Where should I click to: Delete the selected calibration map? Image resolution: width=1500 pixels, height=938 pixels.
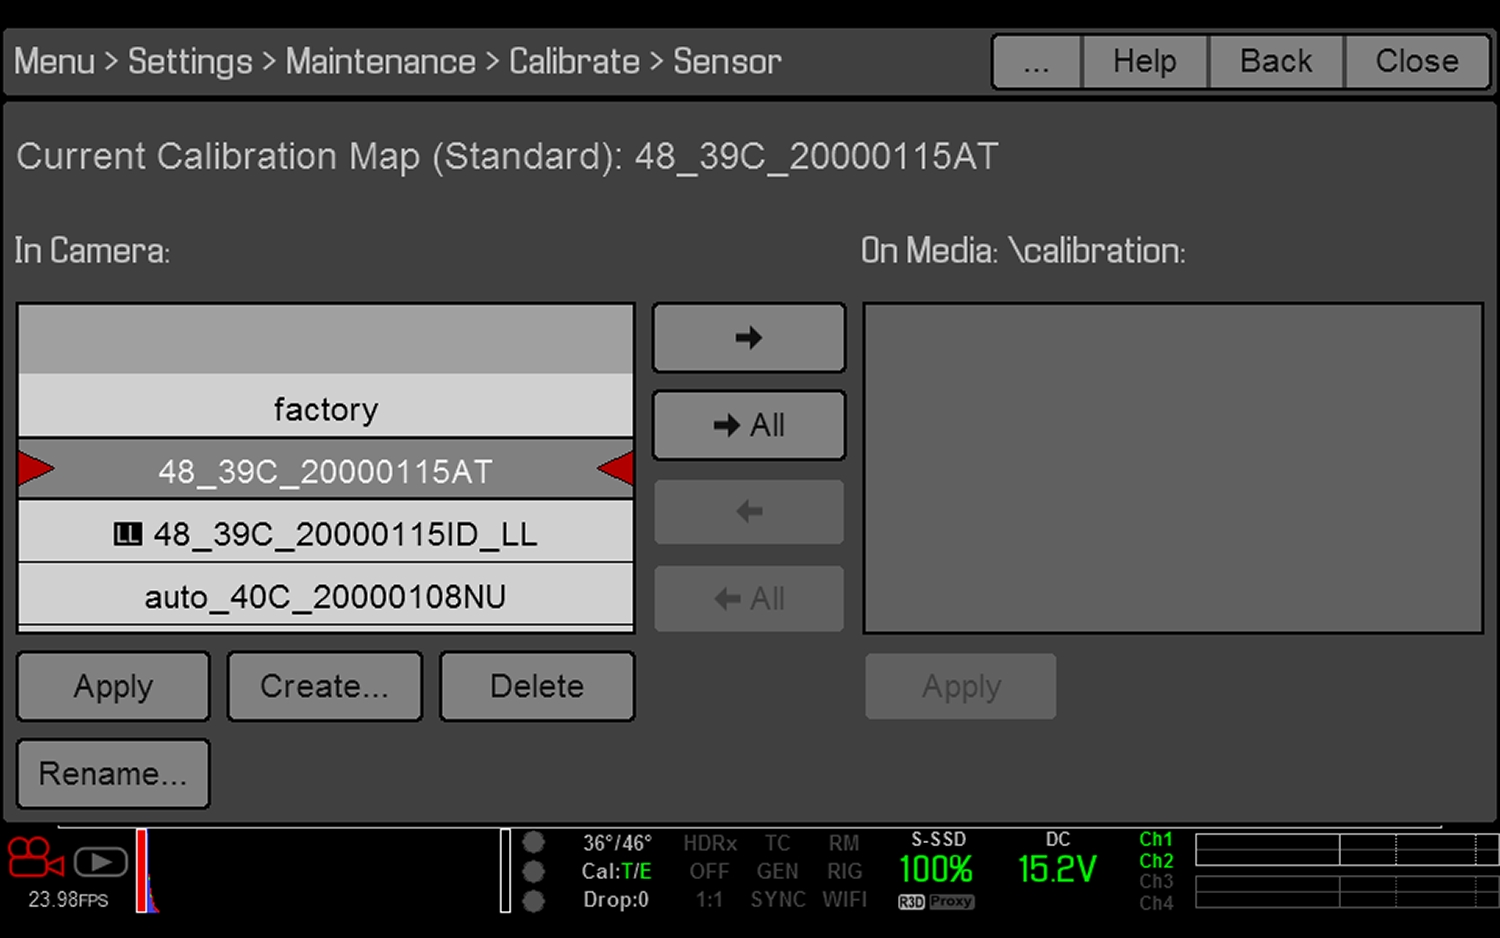tap(536, 686)
